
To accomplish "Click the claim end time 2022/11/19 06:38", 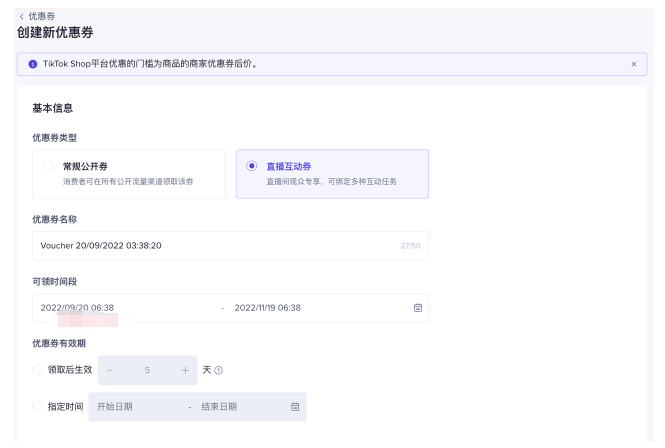I will pyautogui.click(x=268, y=307).
